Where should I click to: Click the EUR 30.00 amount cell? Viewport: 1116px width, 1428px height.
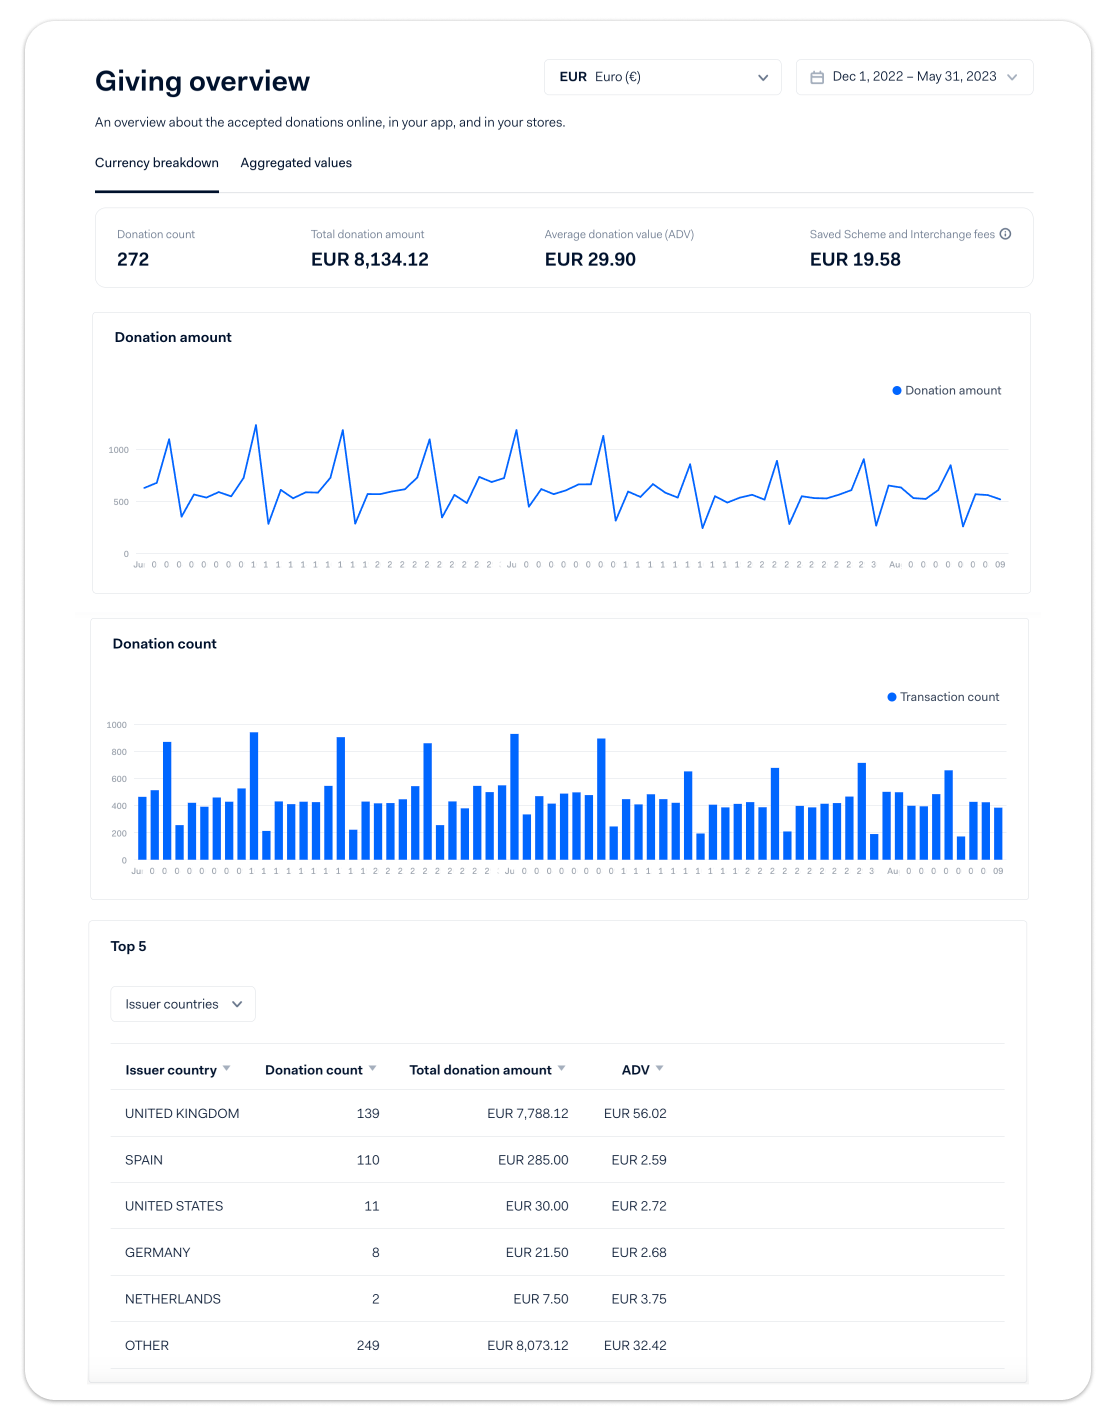click(x=537, y=1206)
